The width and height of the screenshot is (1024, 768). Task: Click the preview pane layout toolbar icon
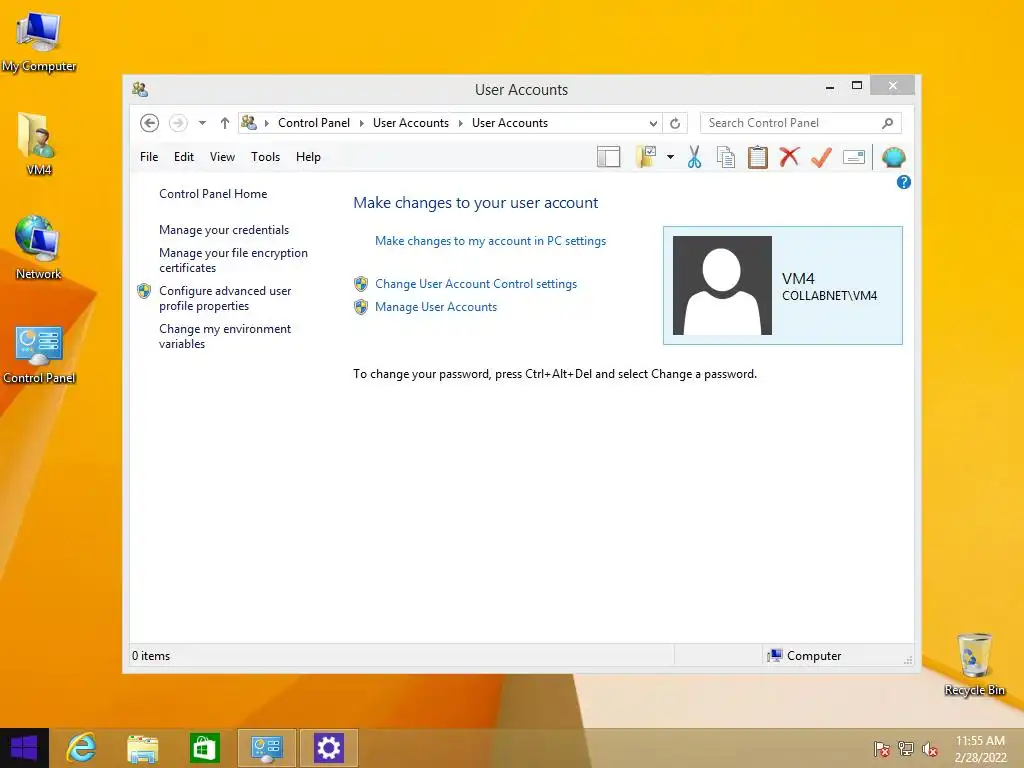click(608, 157)
